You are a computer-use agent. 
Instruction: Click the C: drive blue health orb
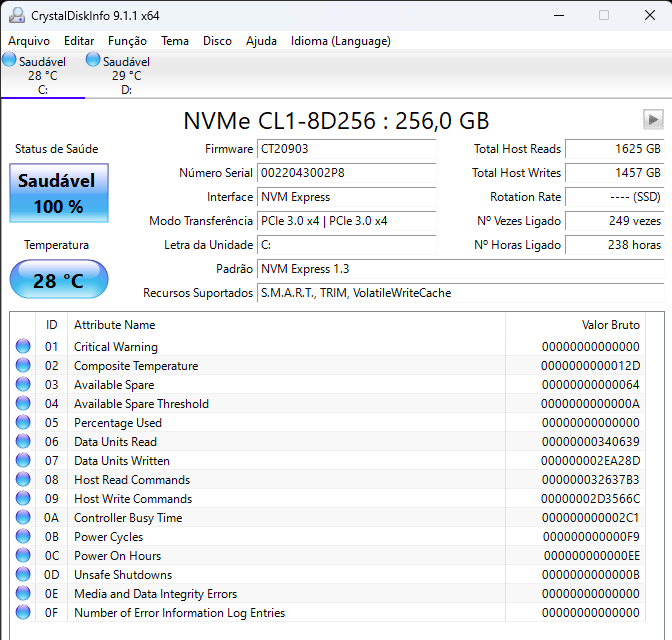click(x=9, y=59)
